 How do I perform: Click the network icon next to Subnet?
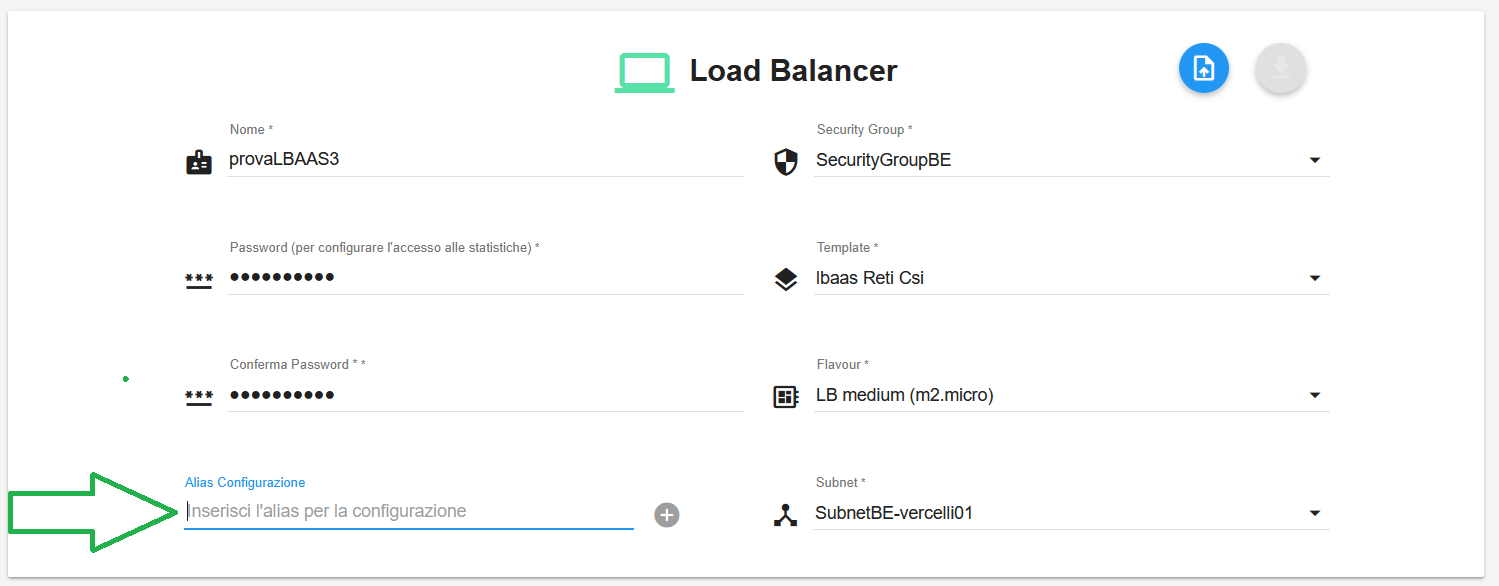(x=786, y=516)
